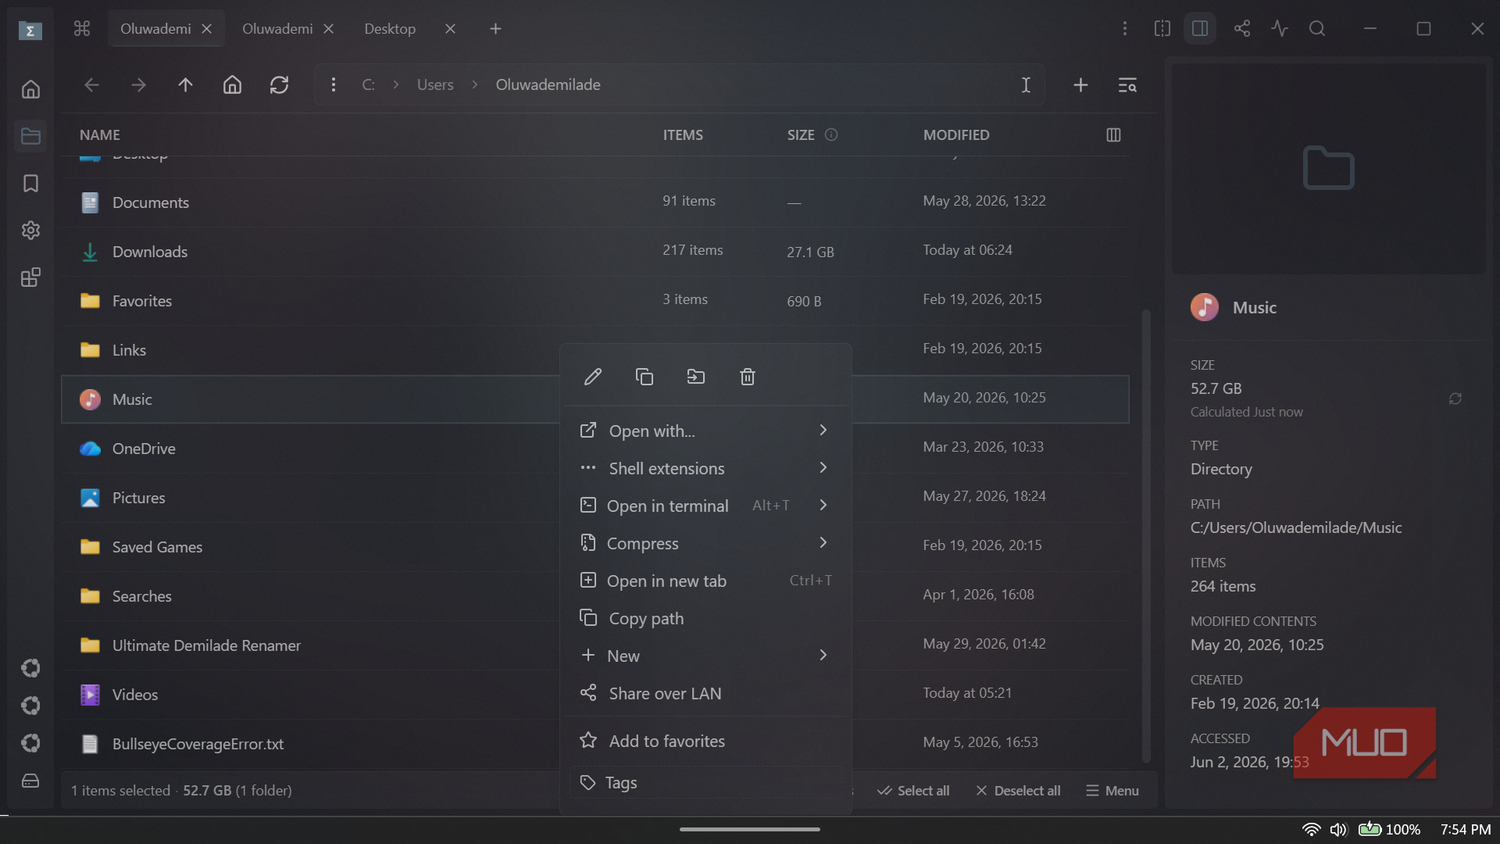Click the C: breadcrumb
The height and width of the screenshot is (844, 1500).
tap(368, 85)
